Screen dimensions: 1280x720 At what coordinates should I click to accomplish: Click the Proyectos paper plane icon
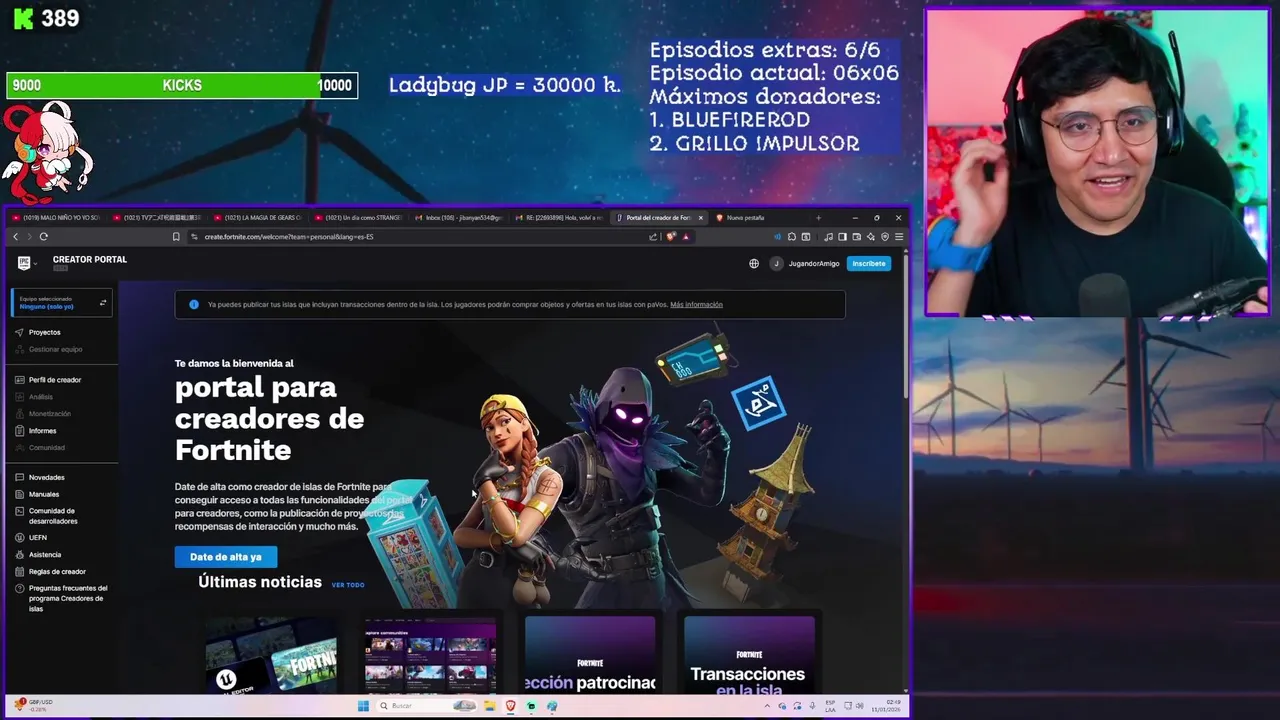coord(20,332)
